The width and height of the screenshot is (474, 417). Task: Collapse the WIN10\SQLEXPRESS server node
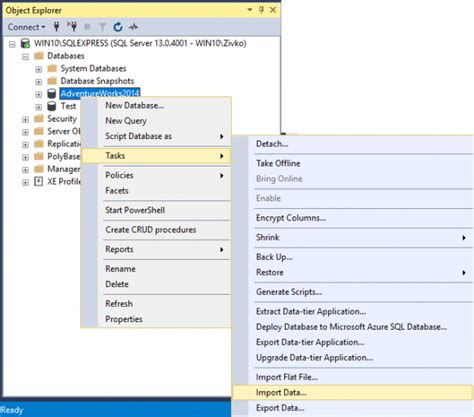point(12,44)
